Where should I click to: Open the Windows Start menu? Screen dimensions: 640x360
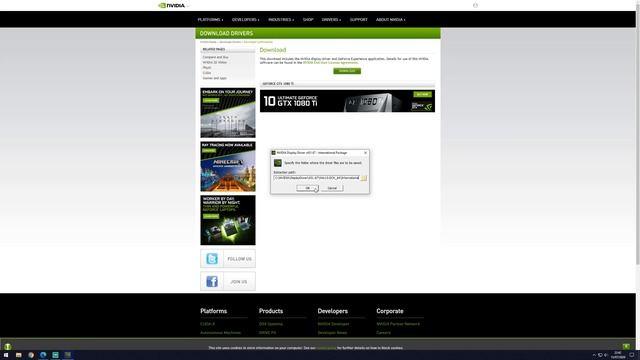click(6, 355)
